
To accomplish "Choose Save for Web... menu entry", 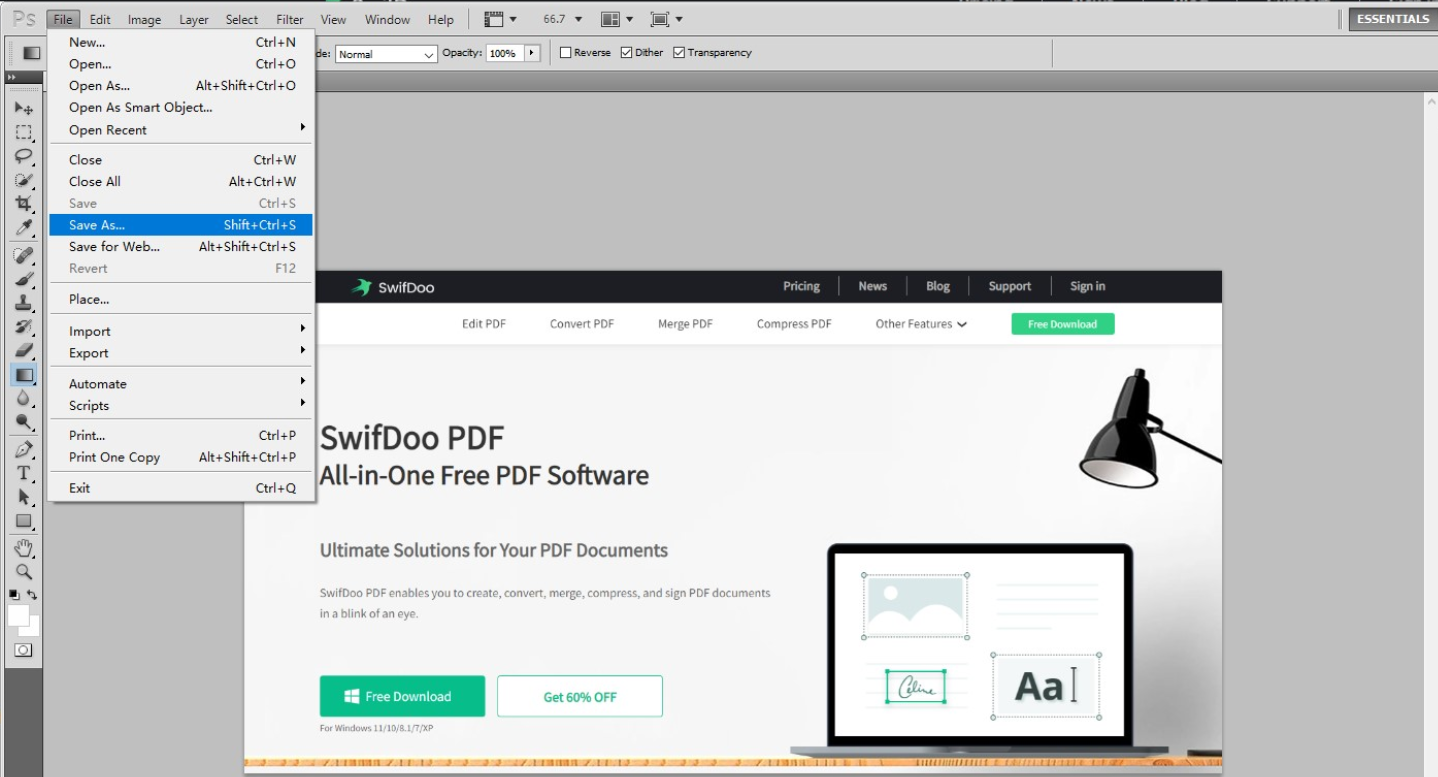I will (182, 247).
